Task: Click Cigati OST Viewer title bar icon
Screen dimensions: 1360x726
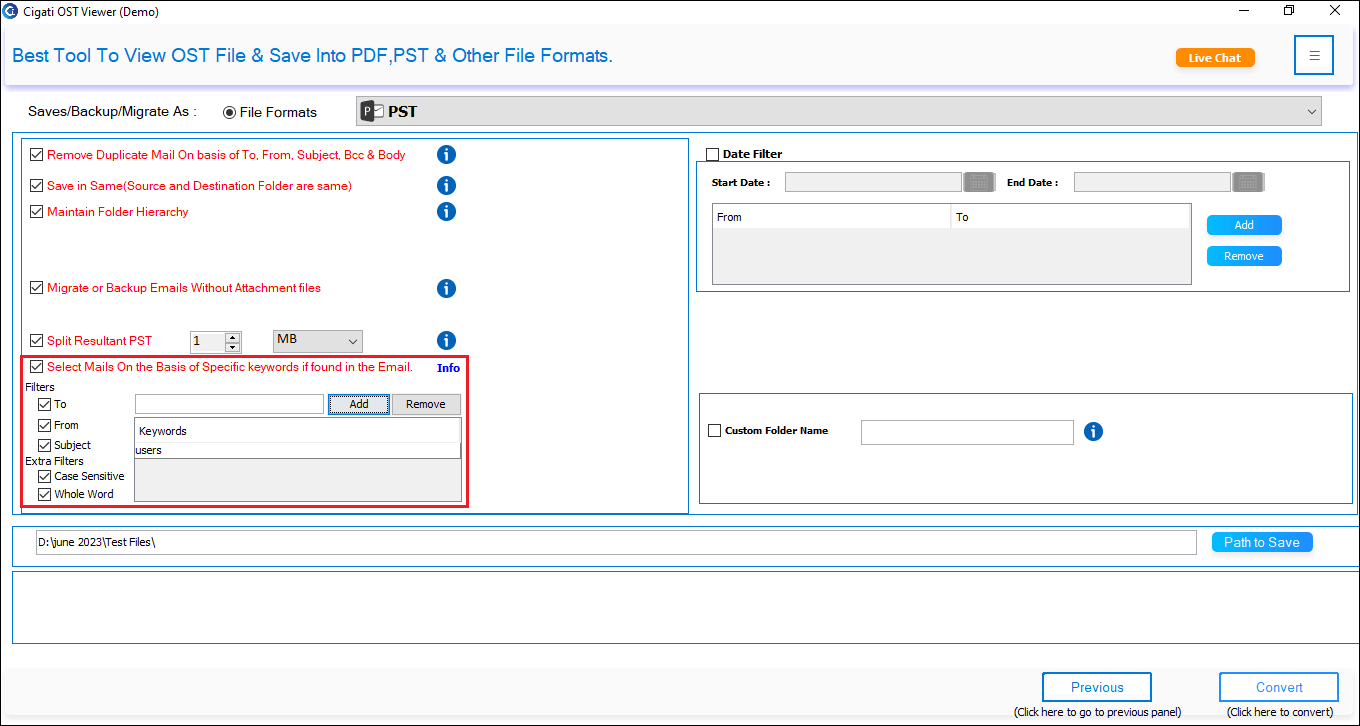Action: click(10, 12)
